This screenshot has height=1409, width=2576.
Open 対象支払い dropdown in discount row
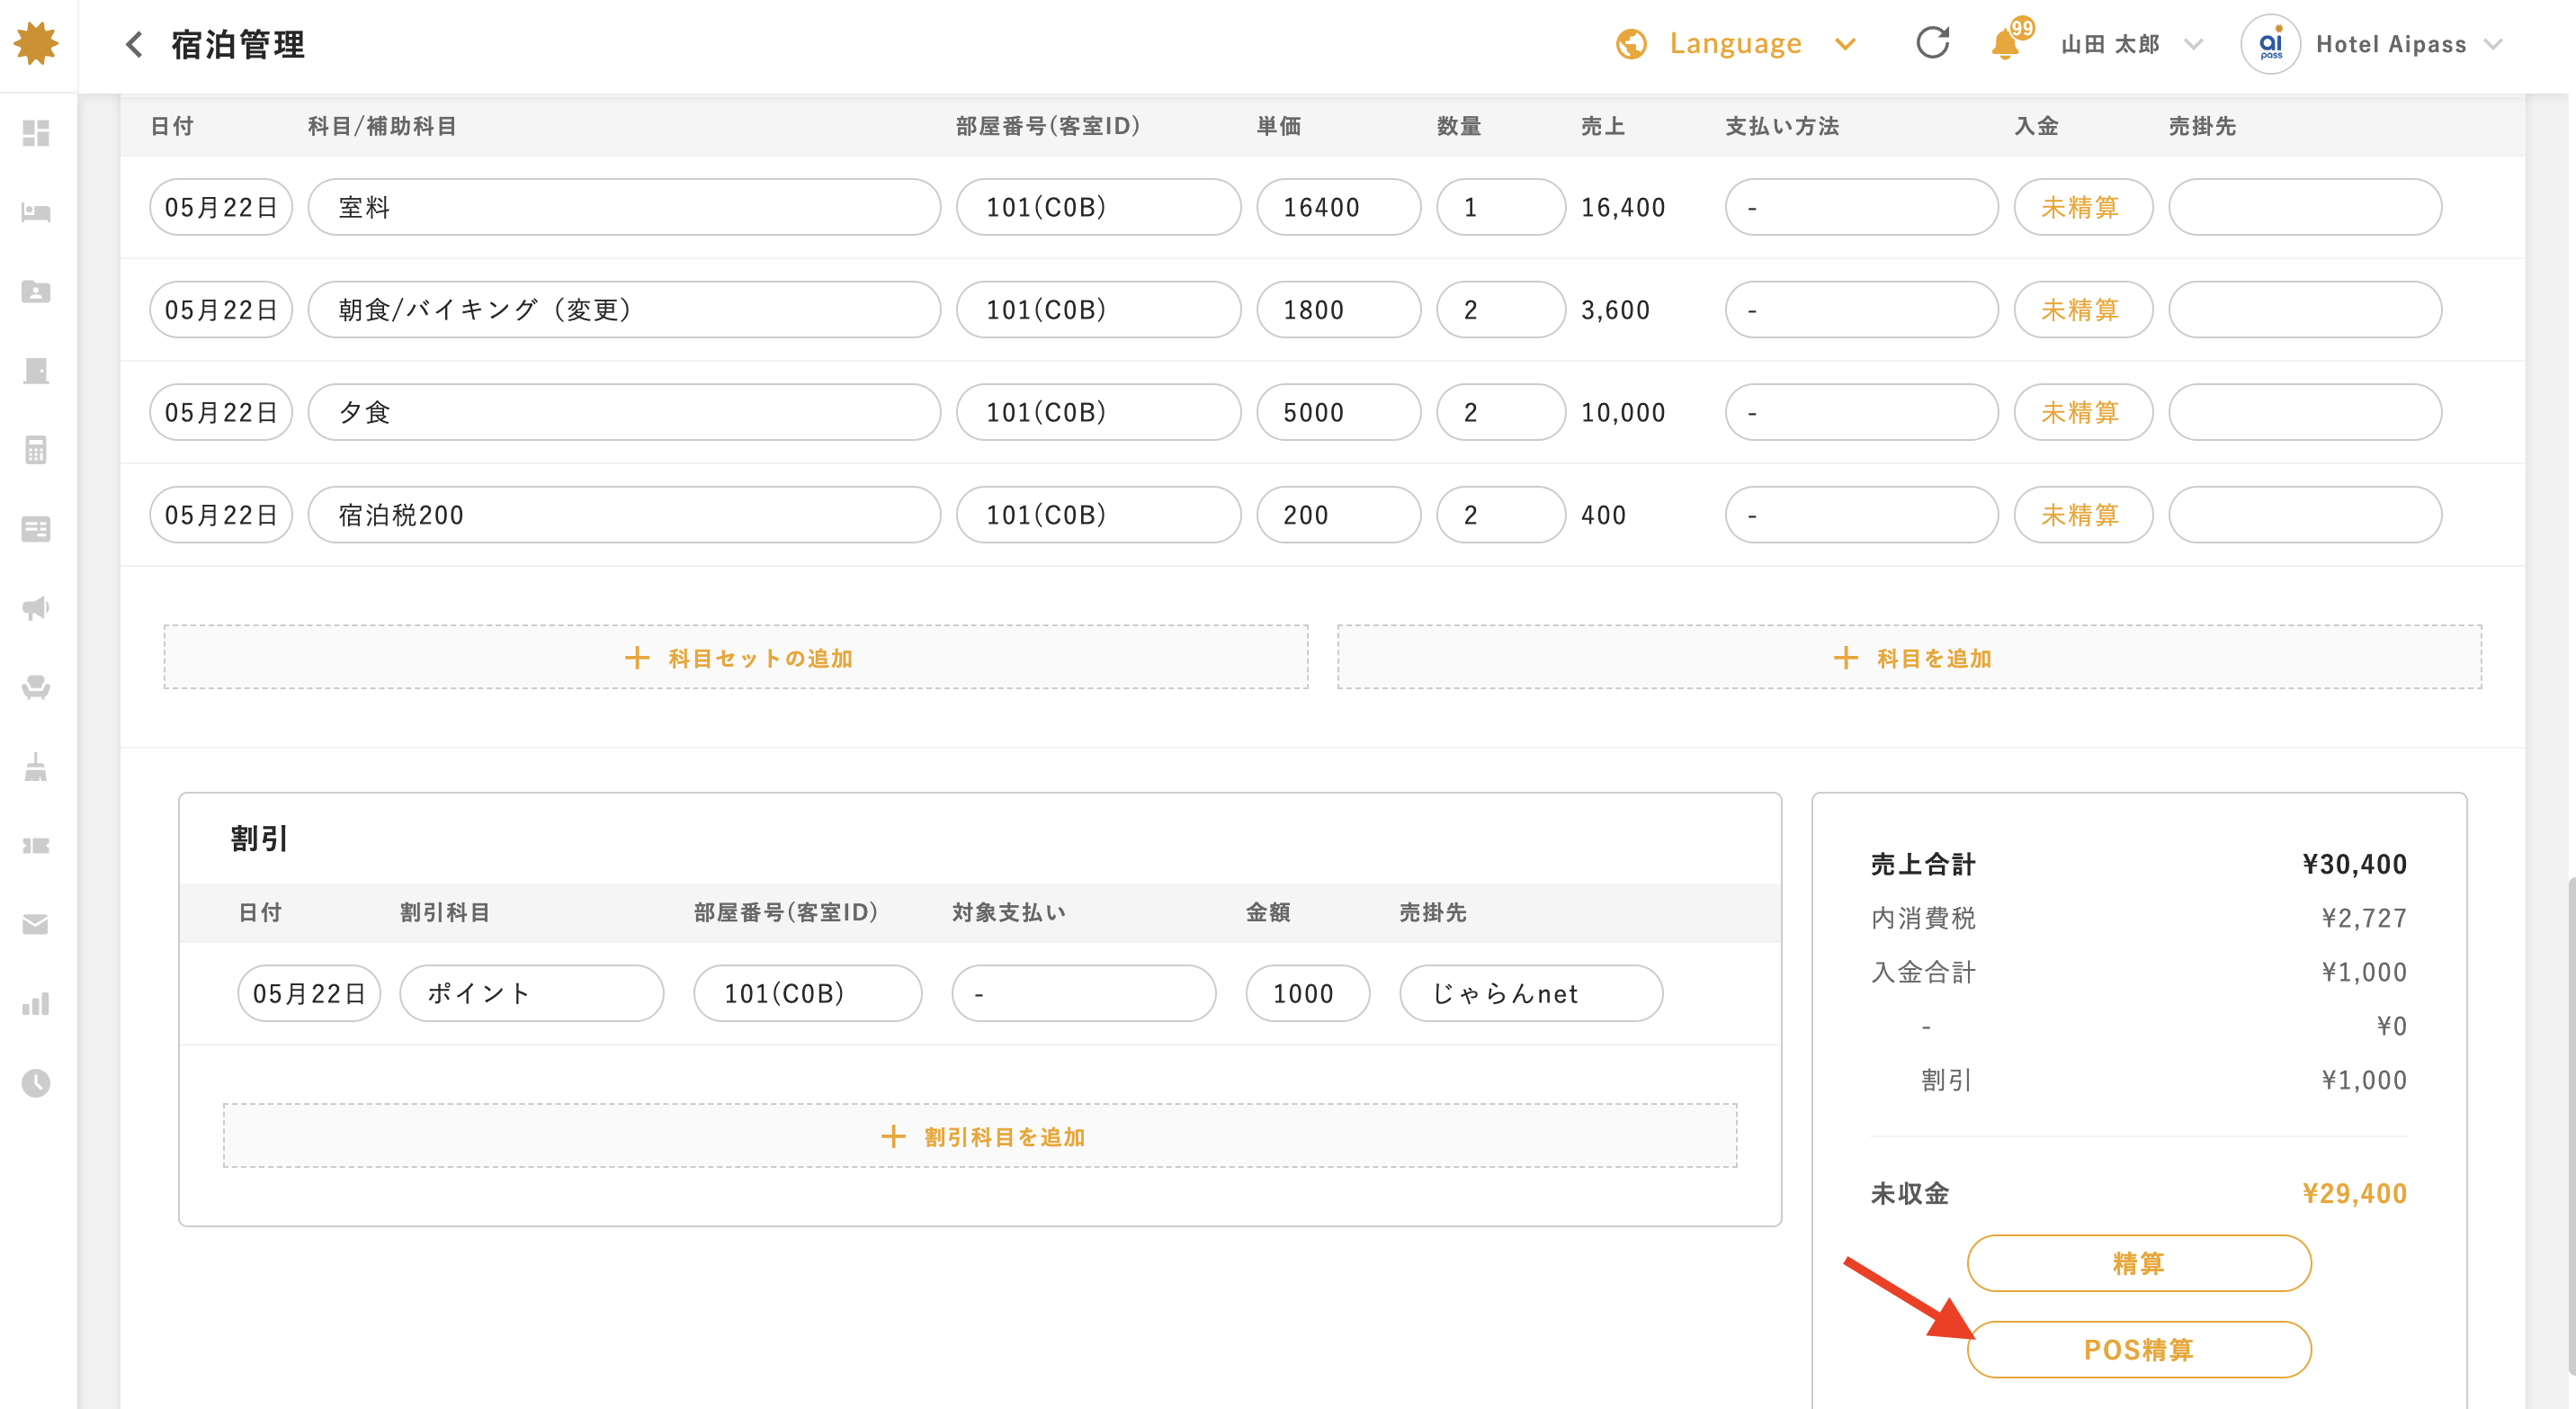coord(1084,993)
